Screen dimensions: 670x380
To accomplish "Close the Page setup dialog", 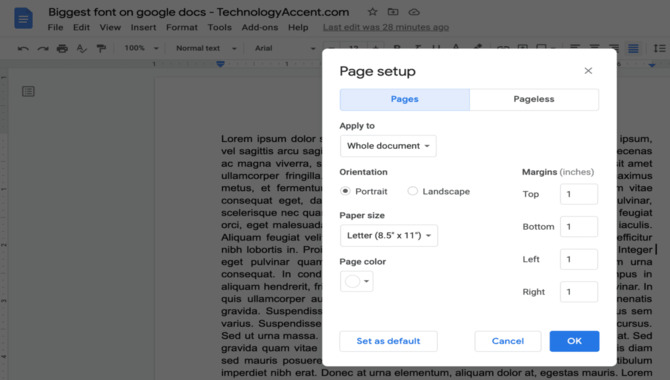I will [588, 71].
